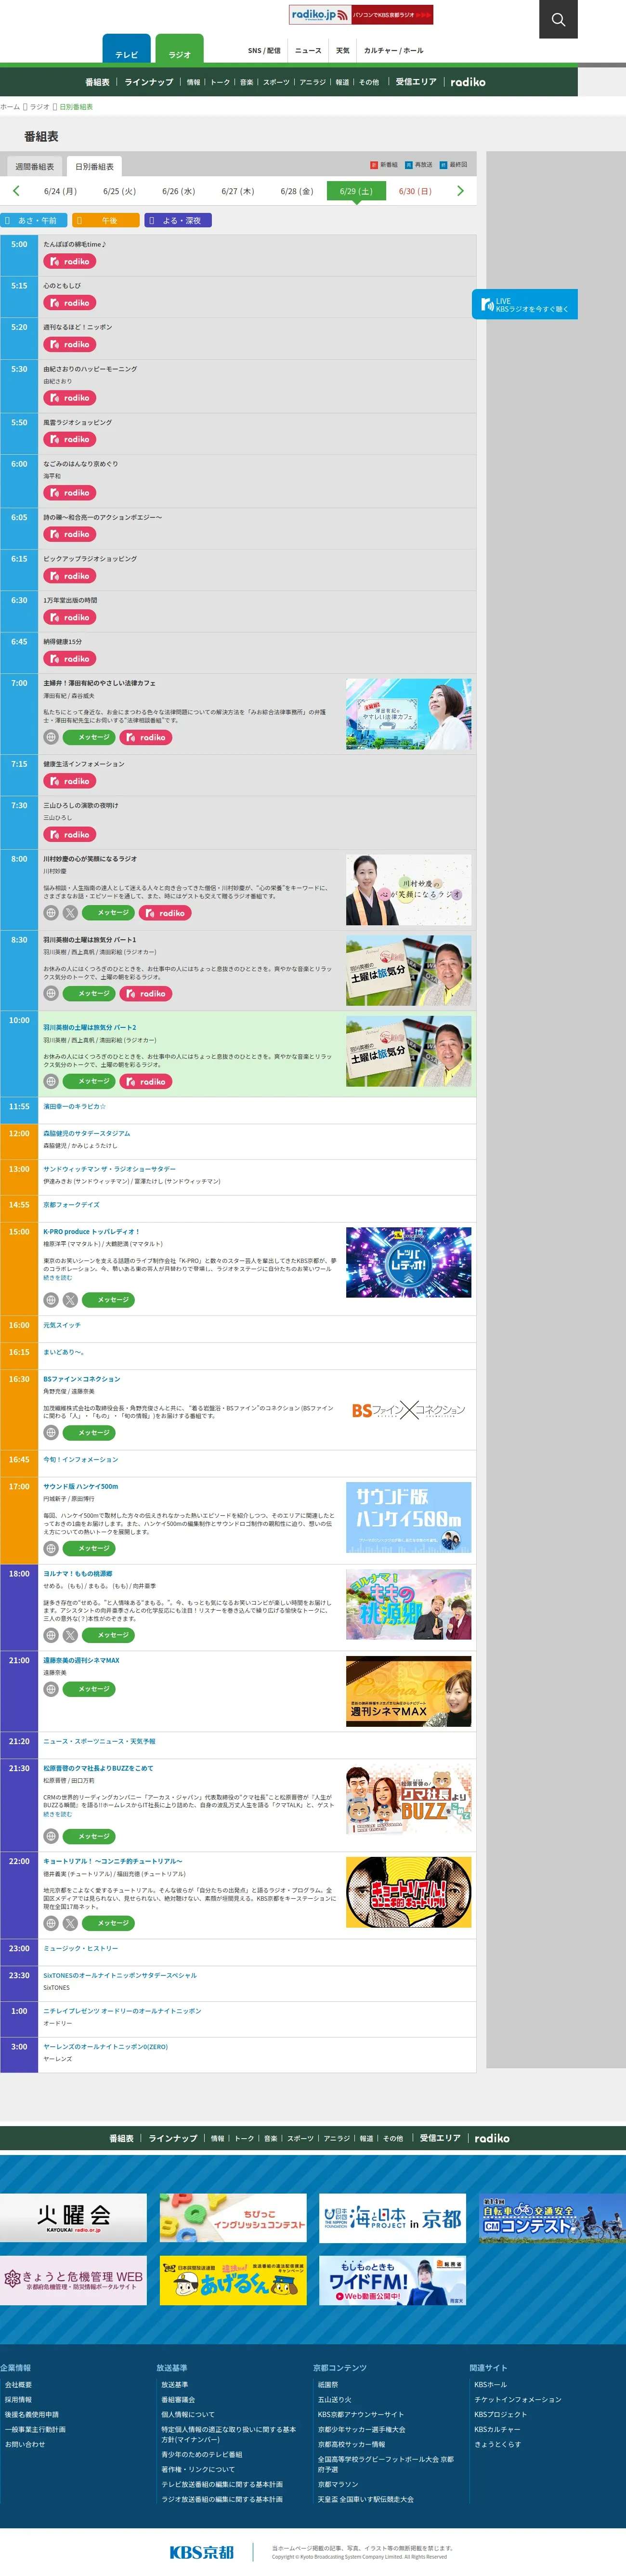Open globe icon for 15:00 トッパレディオ
The width and height of the screenshot is (626, 2576).
tap(51, 1300)
